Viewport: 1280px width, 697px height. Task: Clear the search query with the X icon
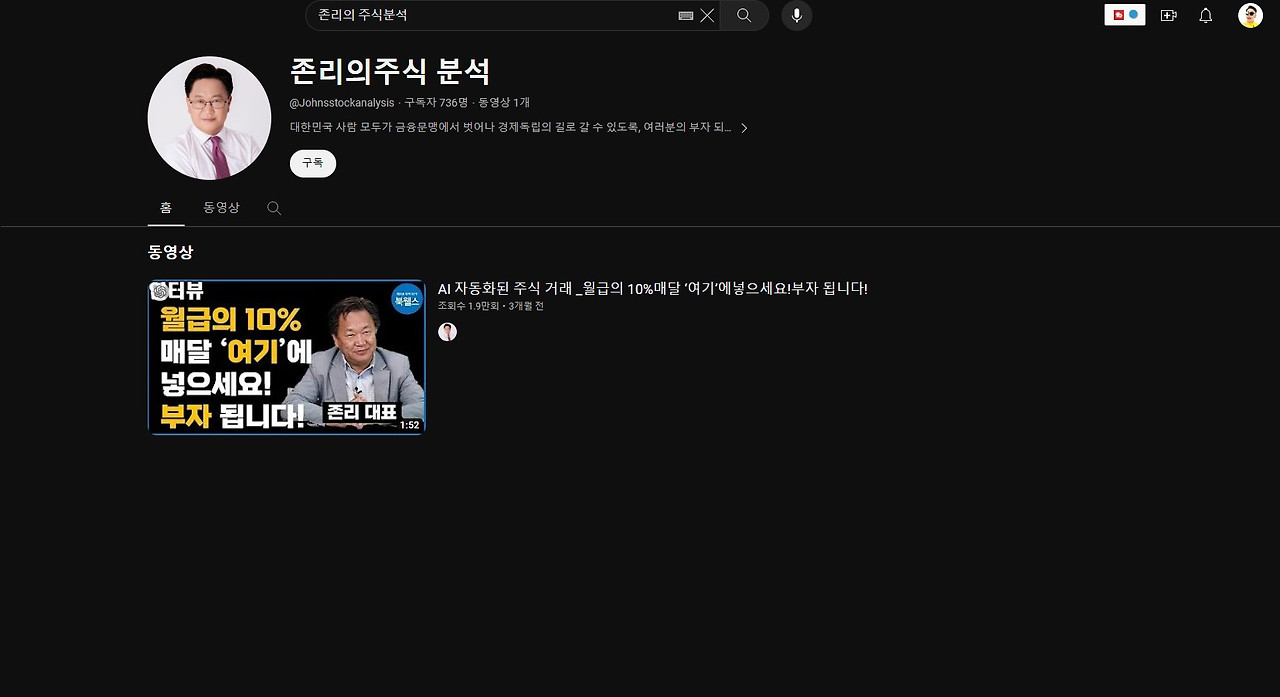tap(706, 15)
